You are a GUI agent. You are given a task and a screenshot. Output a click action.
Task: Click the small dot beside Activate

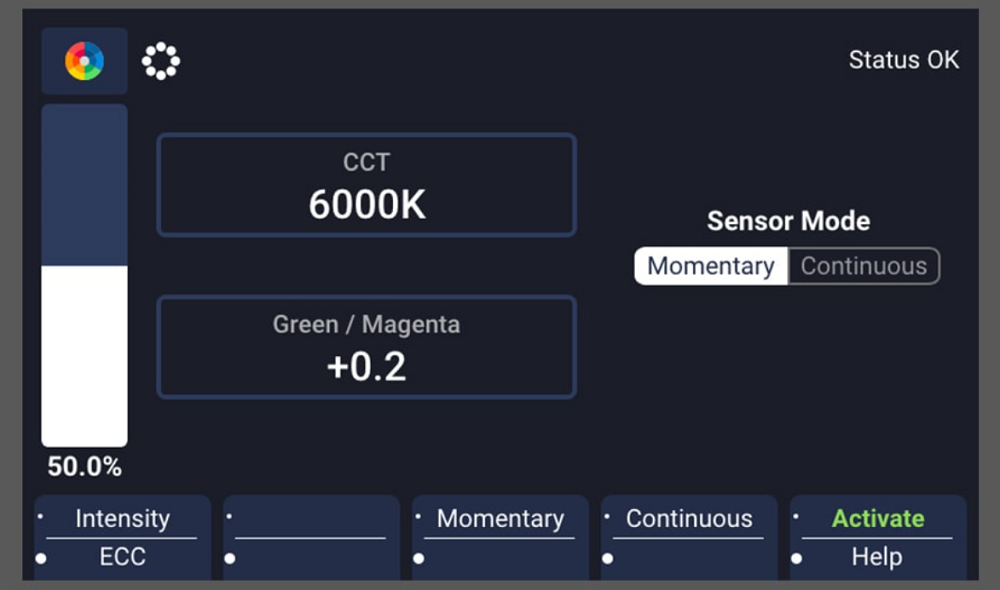pos(795,516)
